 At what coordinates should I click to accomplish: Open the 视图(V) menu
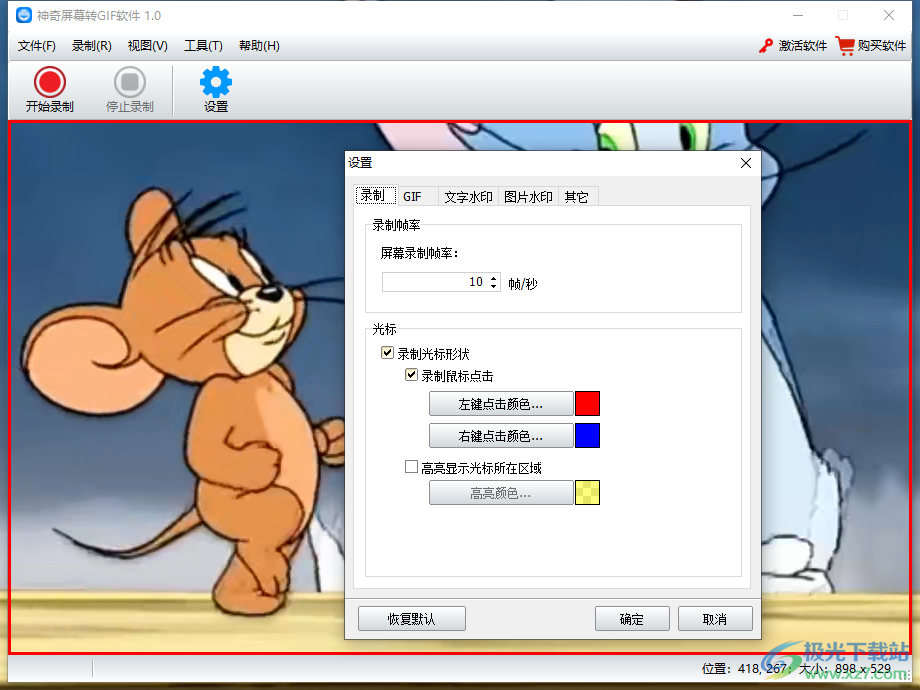coord(148,46)
